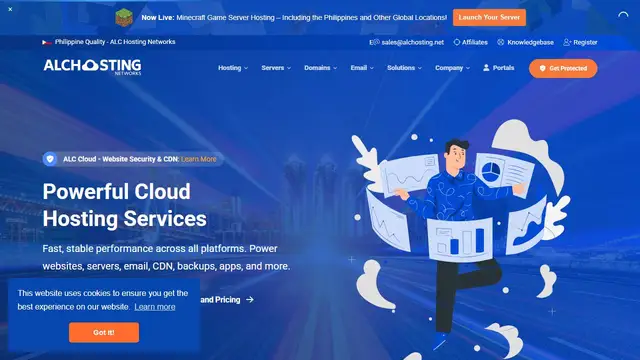Image resolution: width=640 pixels, height=360 pixels.
Task: Open sales@alchosting.net email link
Action: coord(413,42)
